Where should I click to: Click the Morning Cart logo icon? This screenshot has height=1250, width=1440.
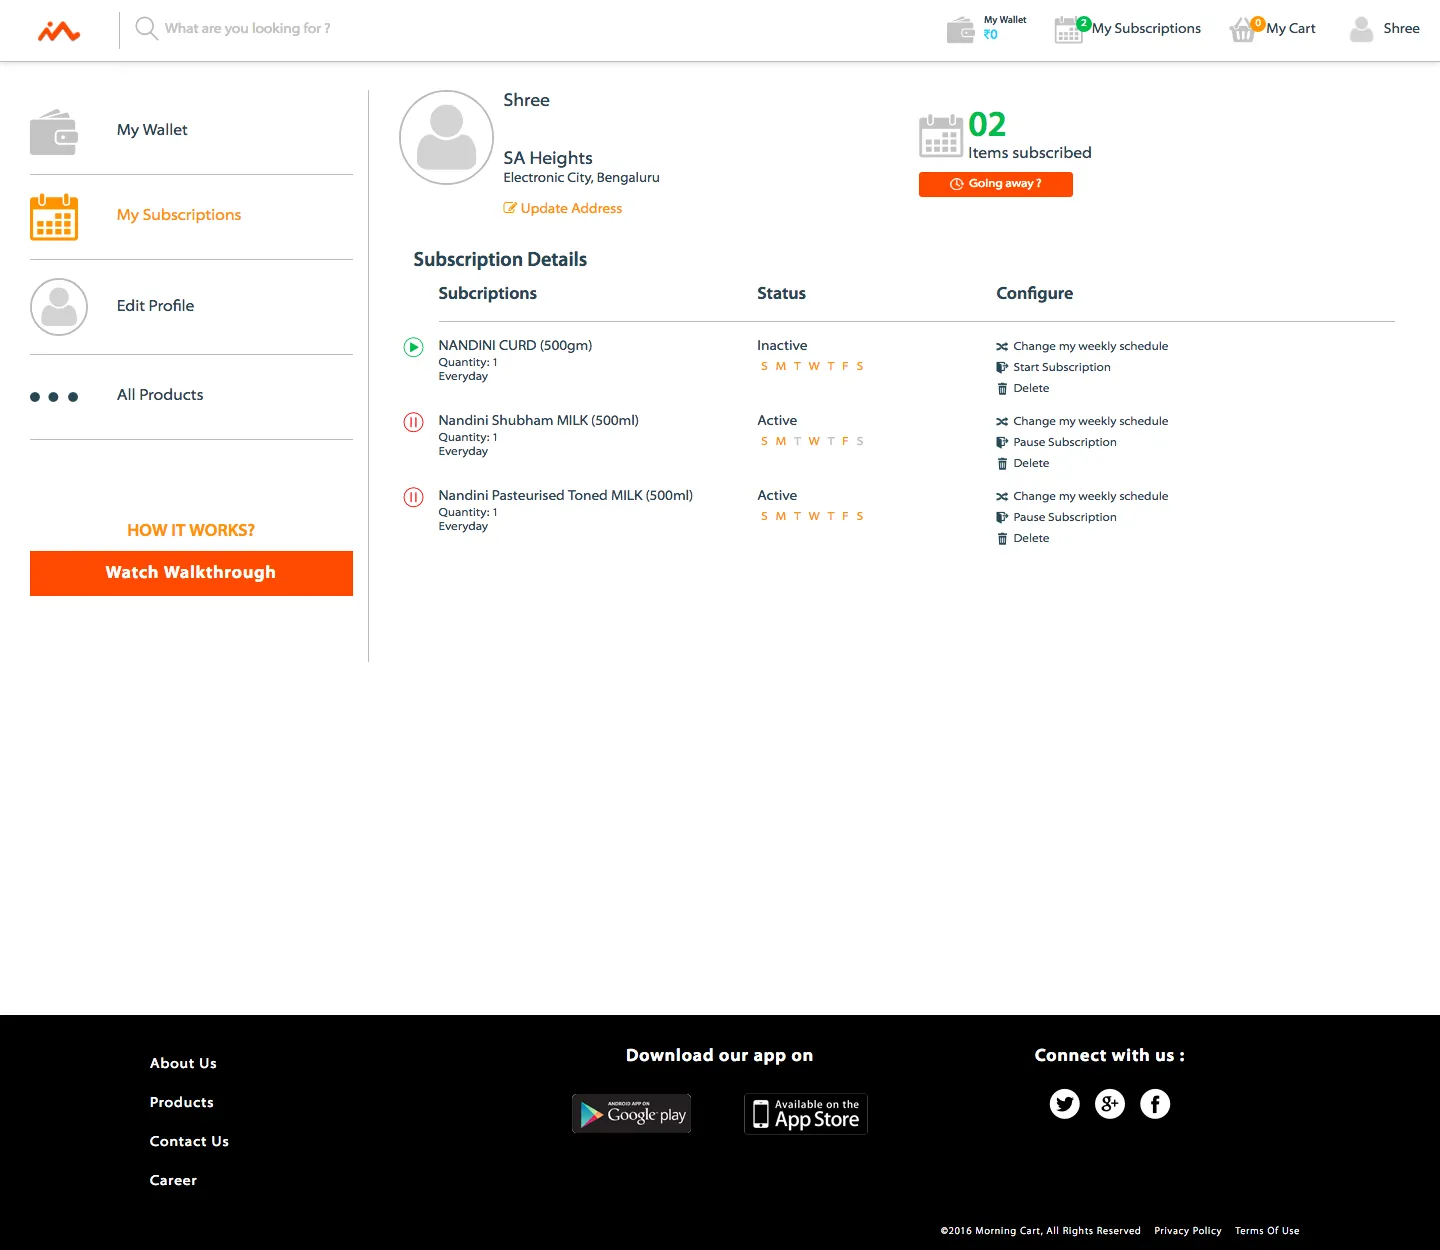59,31
